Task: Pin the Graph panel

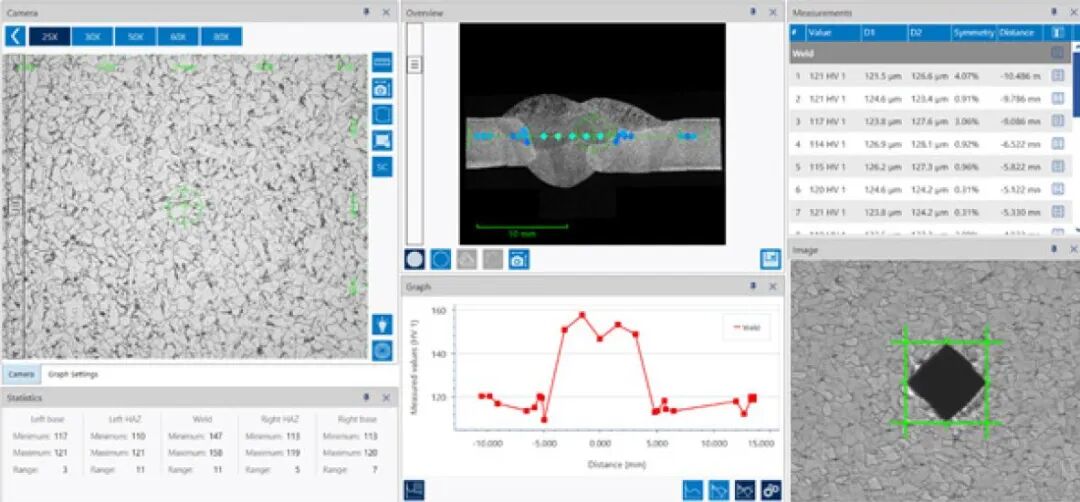Action: [x=753, y=286]
